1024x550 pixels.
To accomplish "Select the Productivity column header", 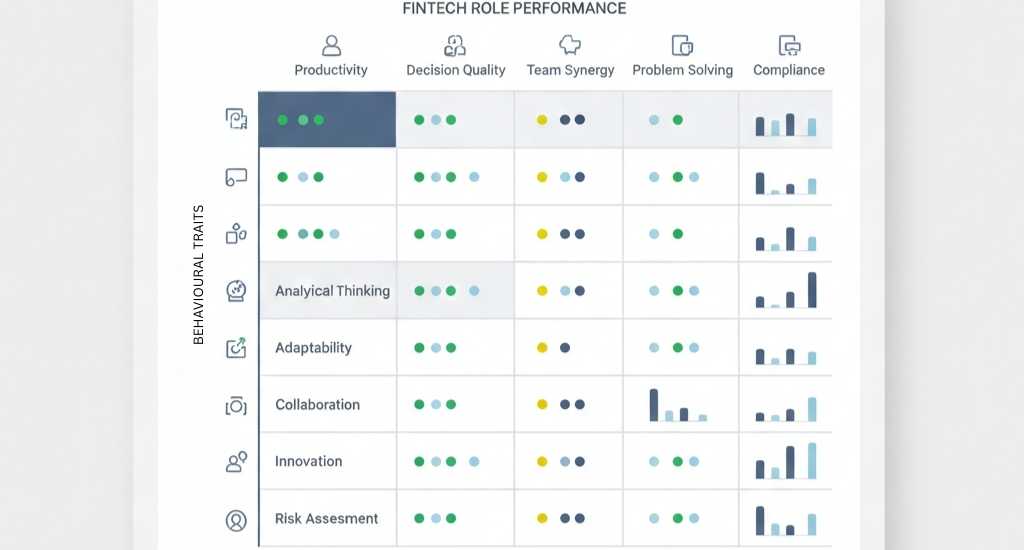I will (331, 70).
